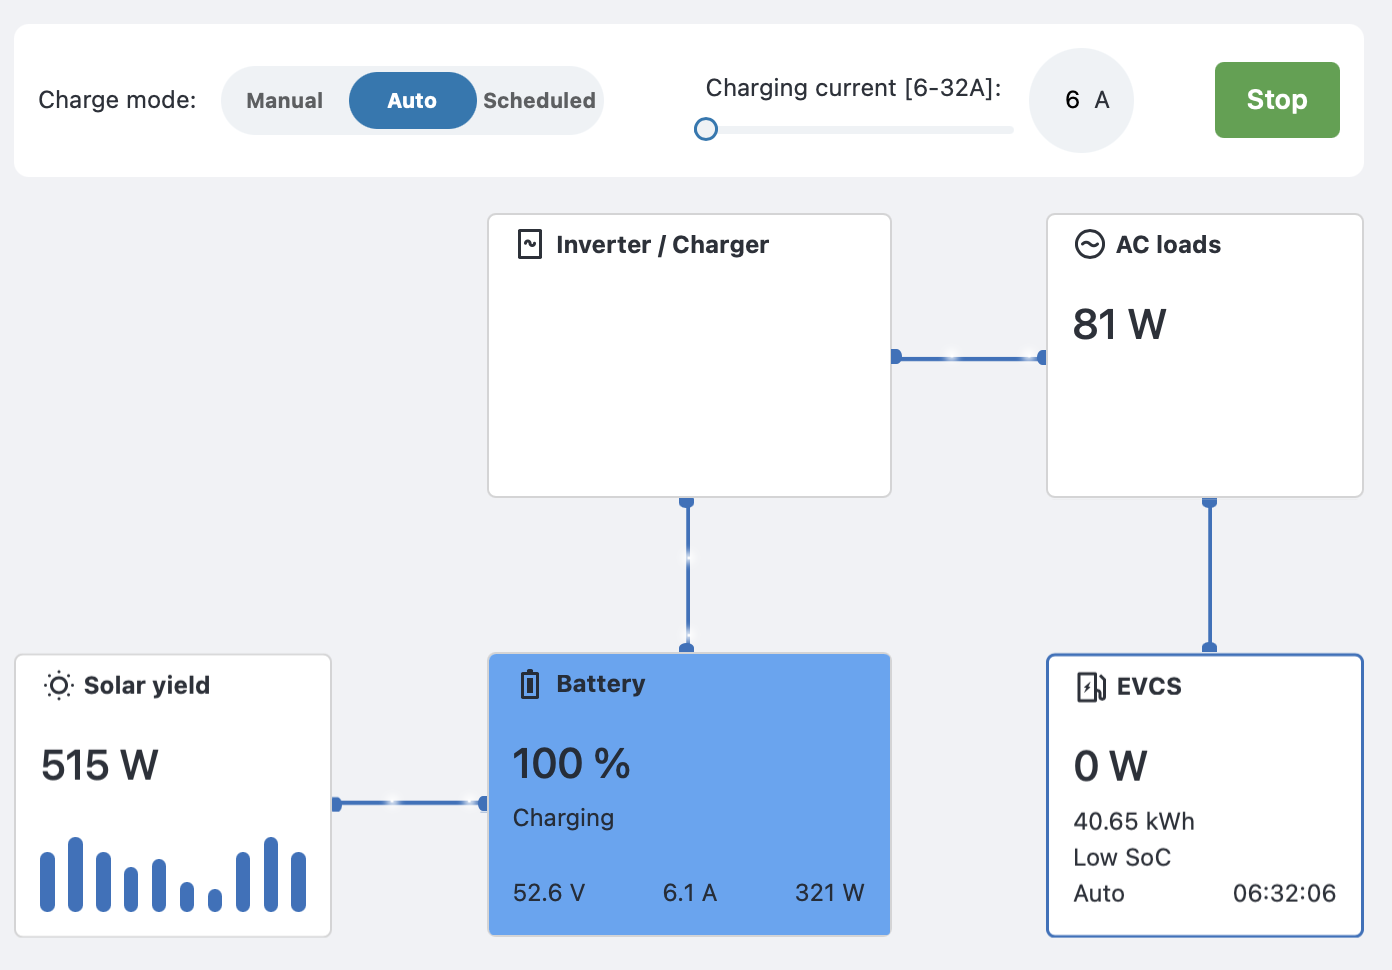Open the Battery 100 % card
This screenshot has height=970, width=1392.
pyautogui.click(x=689, y=795)
